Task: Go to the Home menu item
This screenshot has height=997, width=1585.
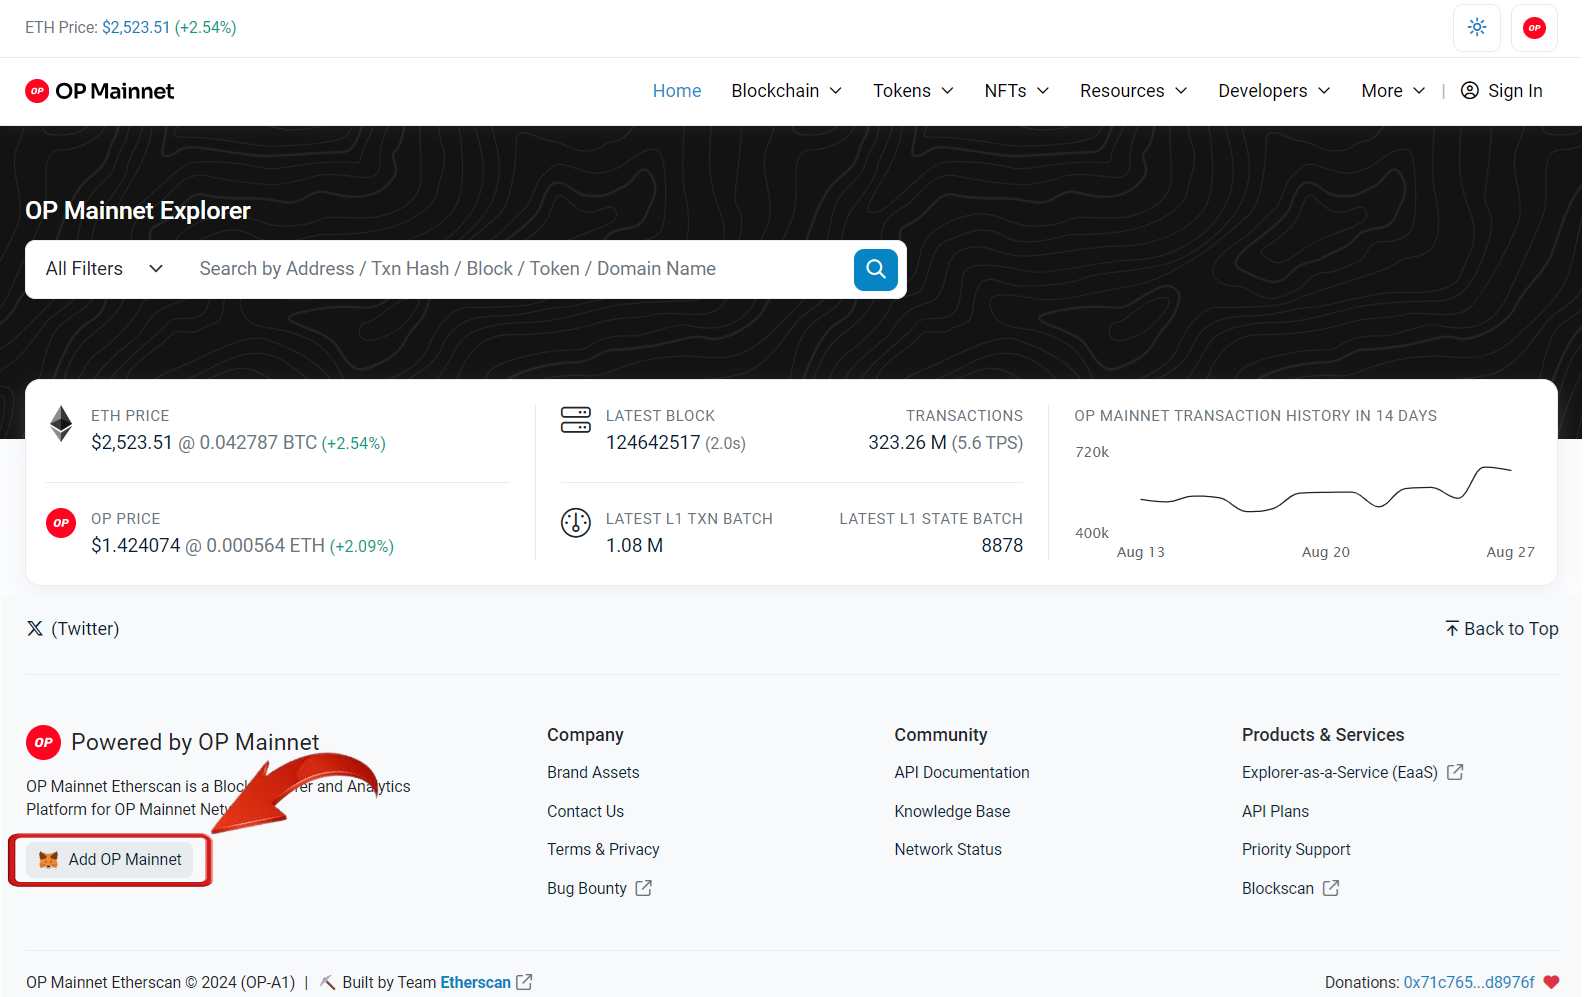Action: [677, 91]
